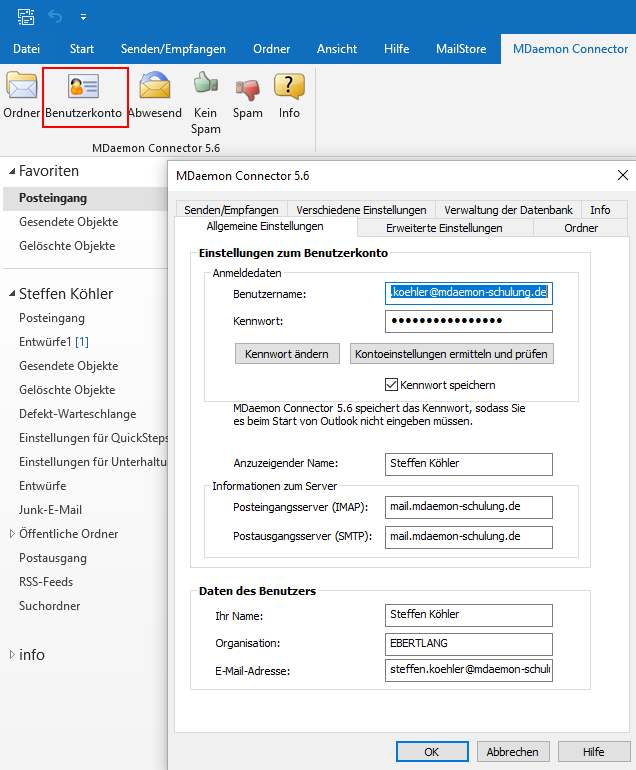Expand the Öffentliche Ordner tree node
The height and width of the screenshot is (770, 636).
click(11, 534)
